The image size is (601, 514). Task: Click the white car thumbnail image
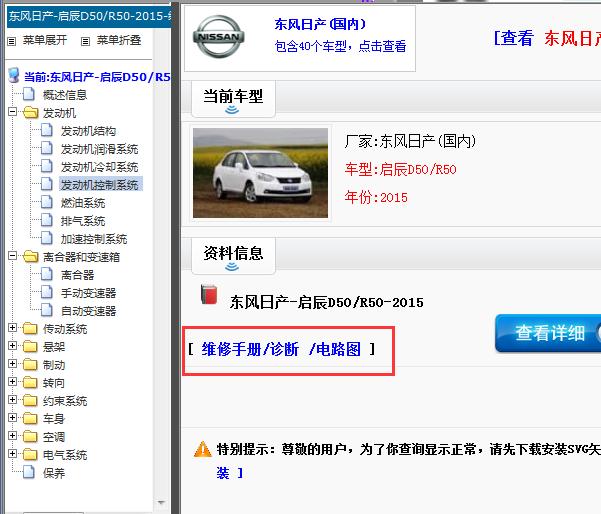[x=260, y=173]
